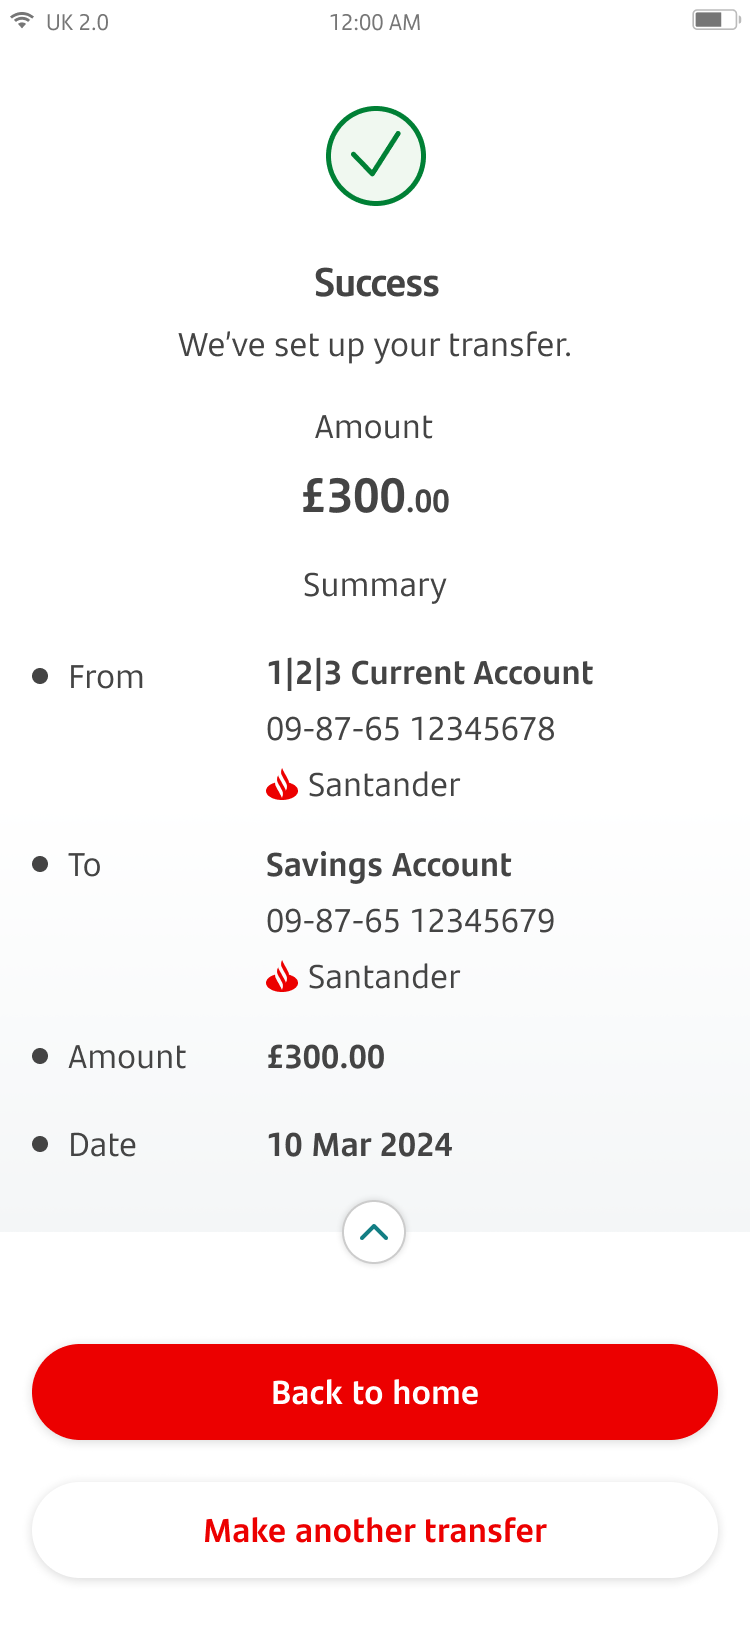Click the Santander flame logo under Savings Account
This screenshot has width=750, height=1638.
coord(282,977)
